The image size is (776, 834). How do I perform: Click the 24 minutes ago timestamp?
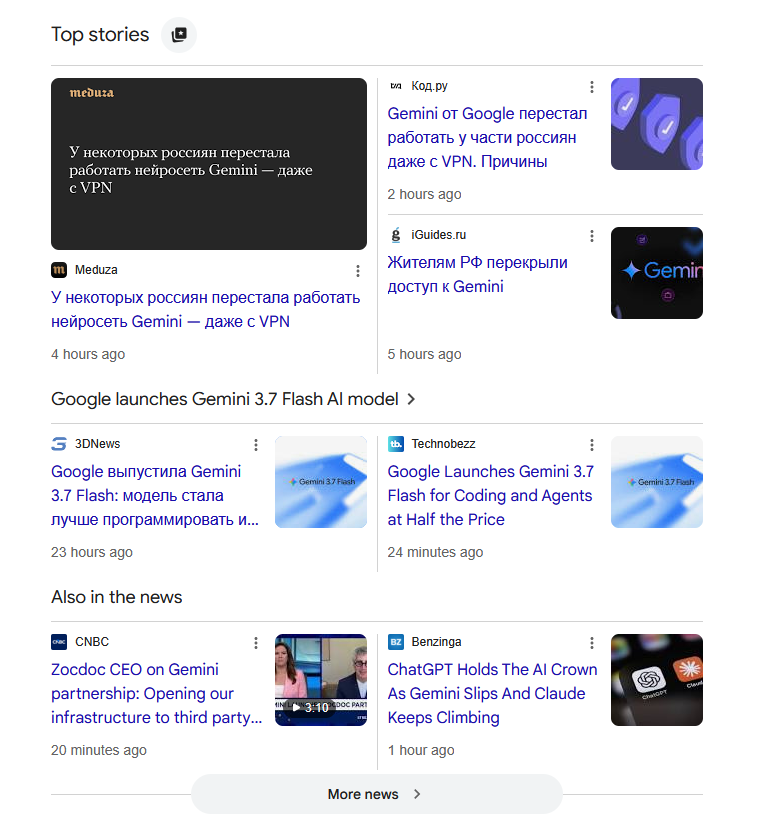click(x=435, y=553)
